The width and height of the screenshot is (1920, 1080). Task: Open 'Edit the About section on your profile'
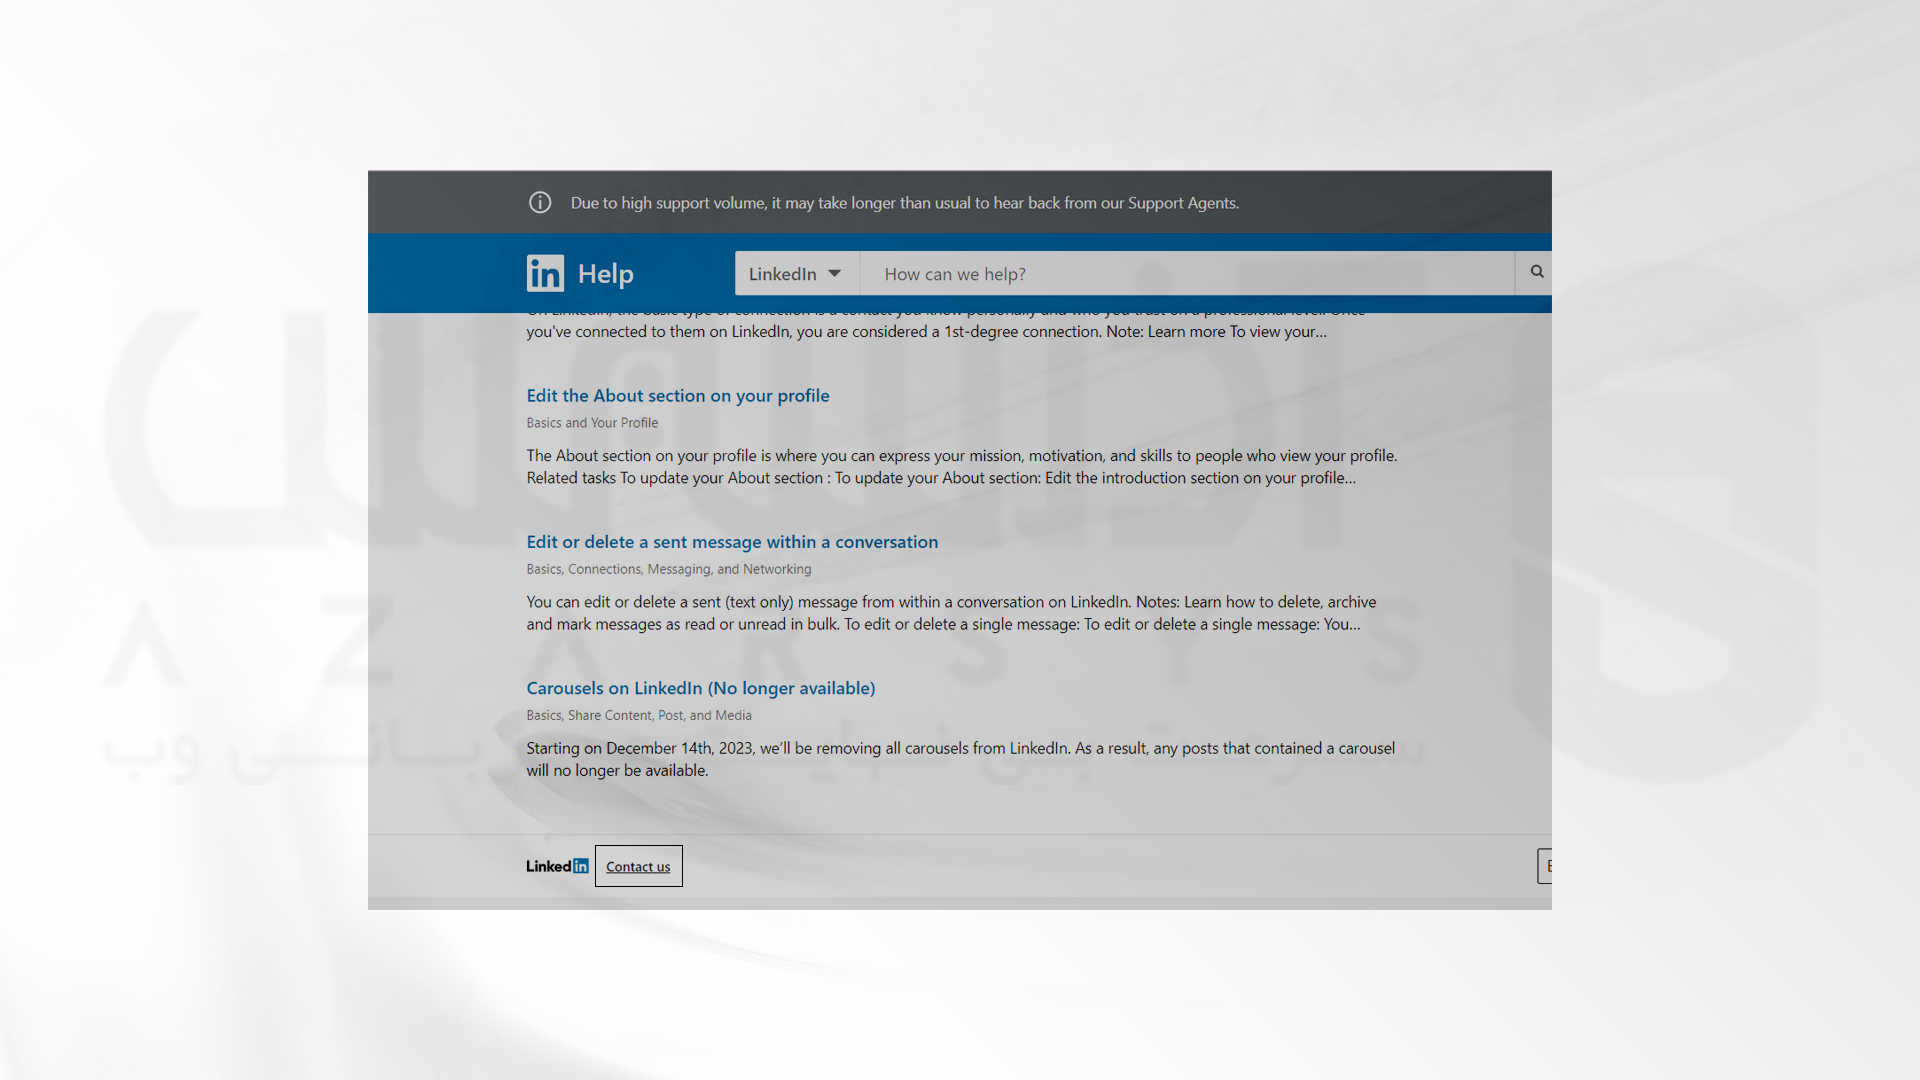pos(678,396)
